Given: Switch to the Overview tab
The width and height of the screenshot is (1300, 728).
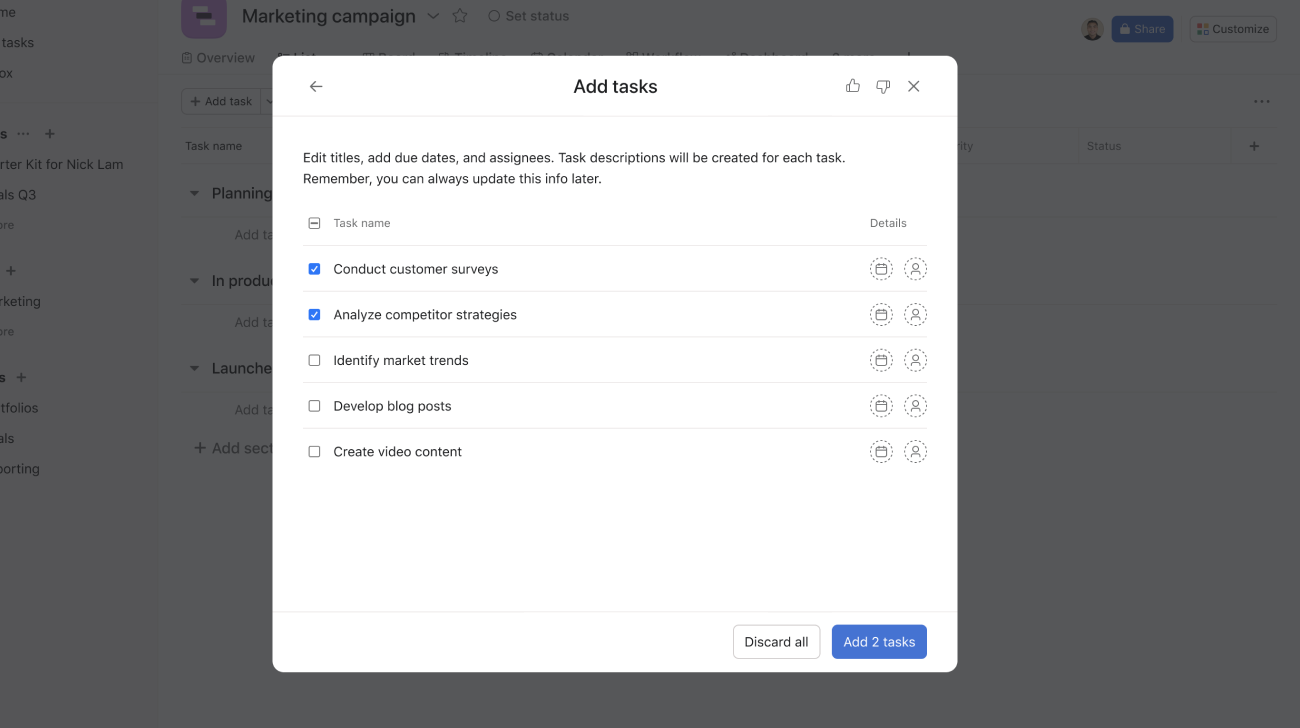Looking at the screenshot, I should tap(217, 57).
